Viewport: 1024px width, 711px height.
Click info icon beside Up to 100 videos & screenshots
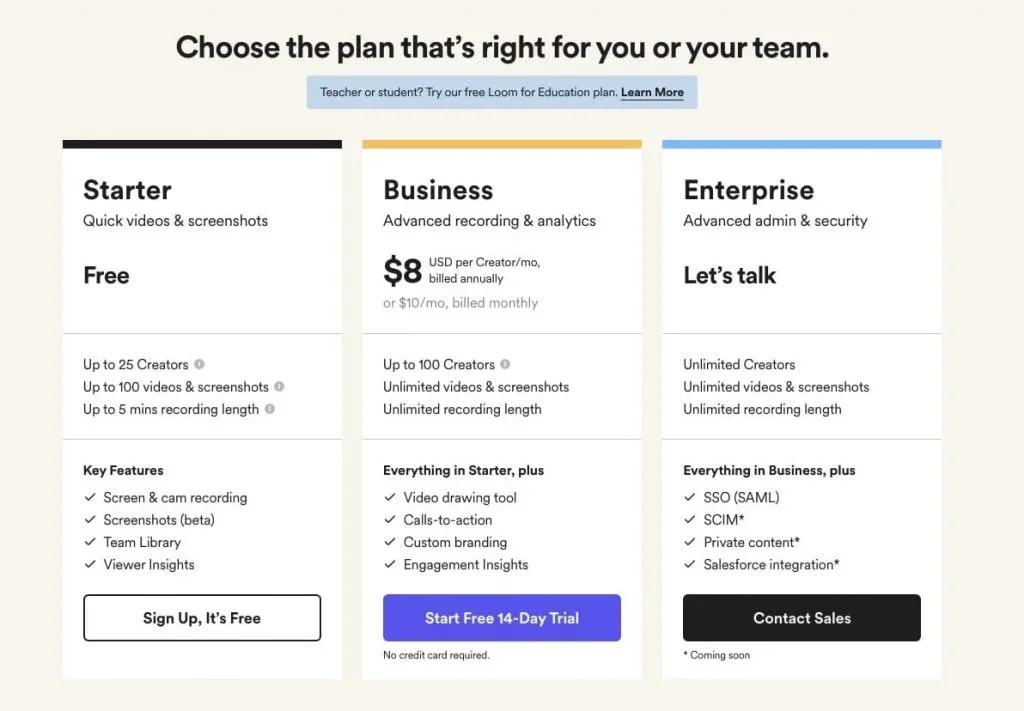point(279,387)
